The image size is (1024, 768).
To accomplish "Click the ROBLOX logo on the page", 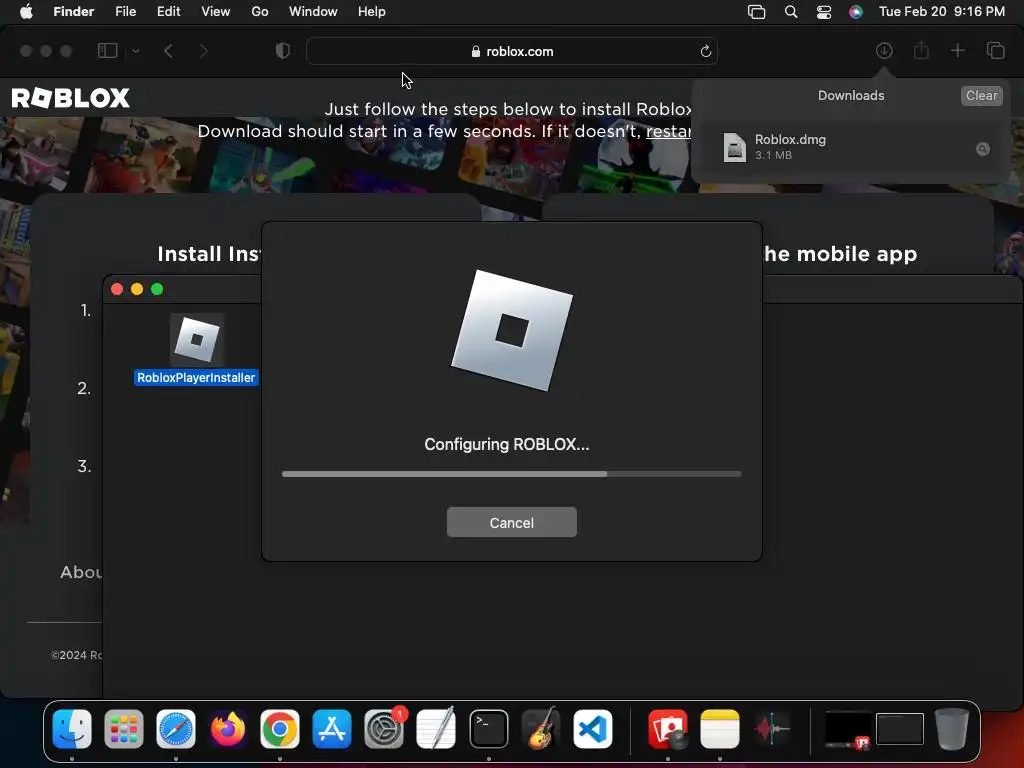I will click(x=71, y=98).
